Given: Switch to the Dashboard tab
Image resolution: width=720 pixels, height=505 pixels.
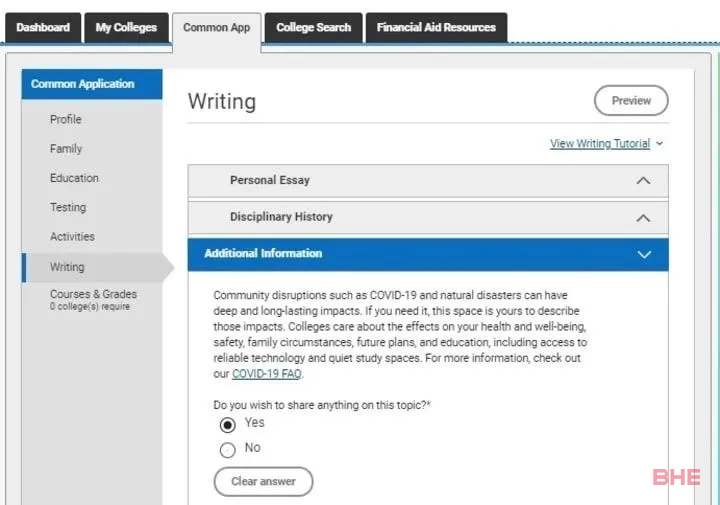Looking at the screenshot, I should point(43,28).
